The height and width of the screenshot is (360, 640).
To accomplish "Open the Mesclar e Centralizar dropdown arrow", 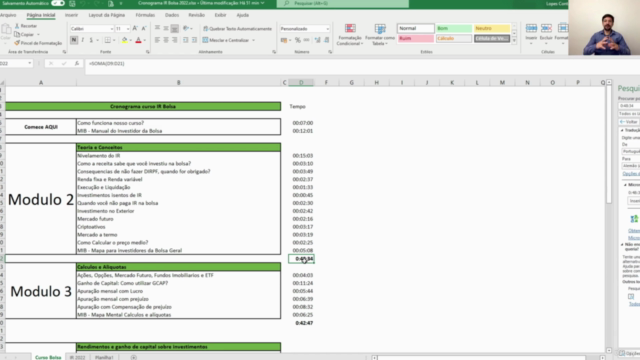I will point(253,40).
